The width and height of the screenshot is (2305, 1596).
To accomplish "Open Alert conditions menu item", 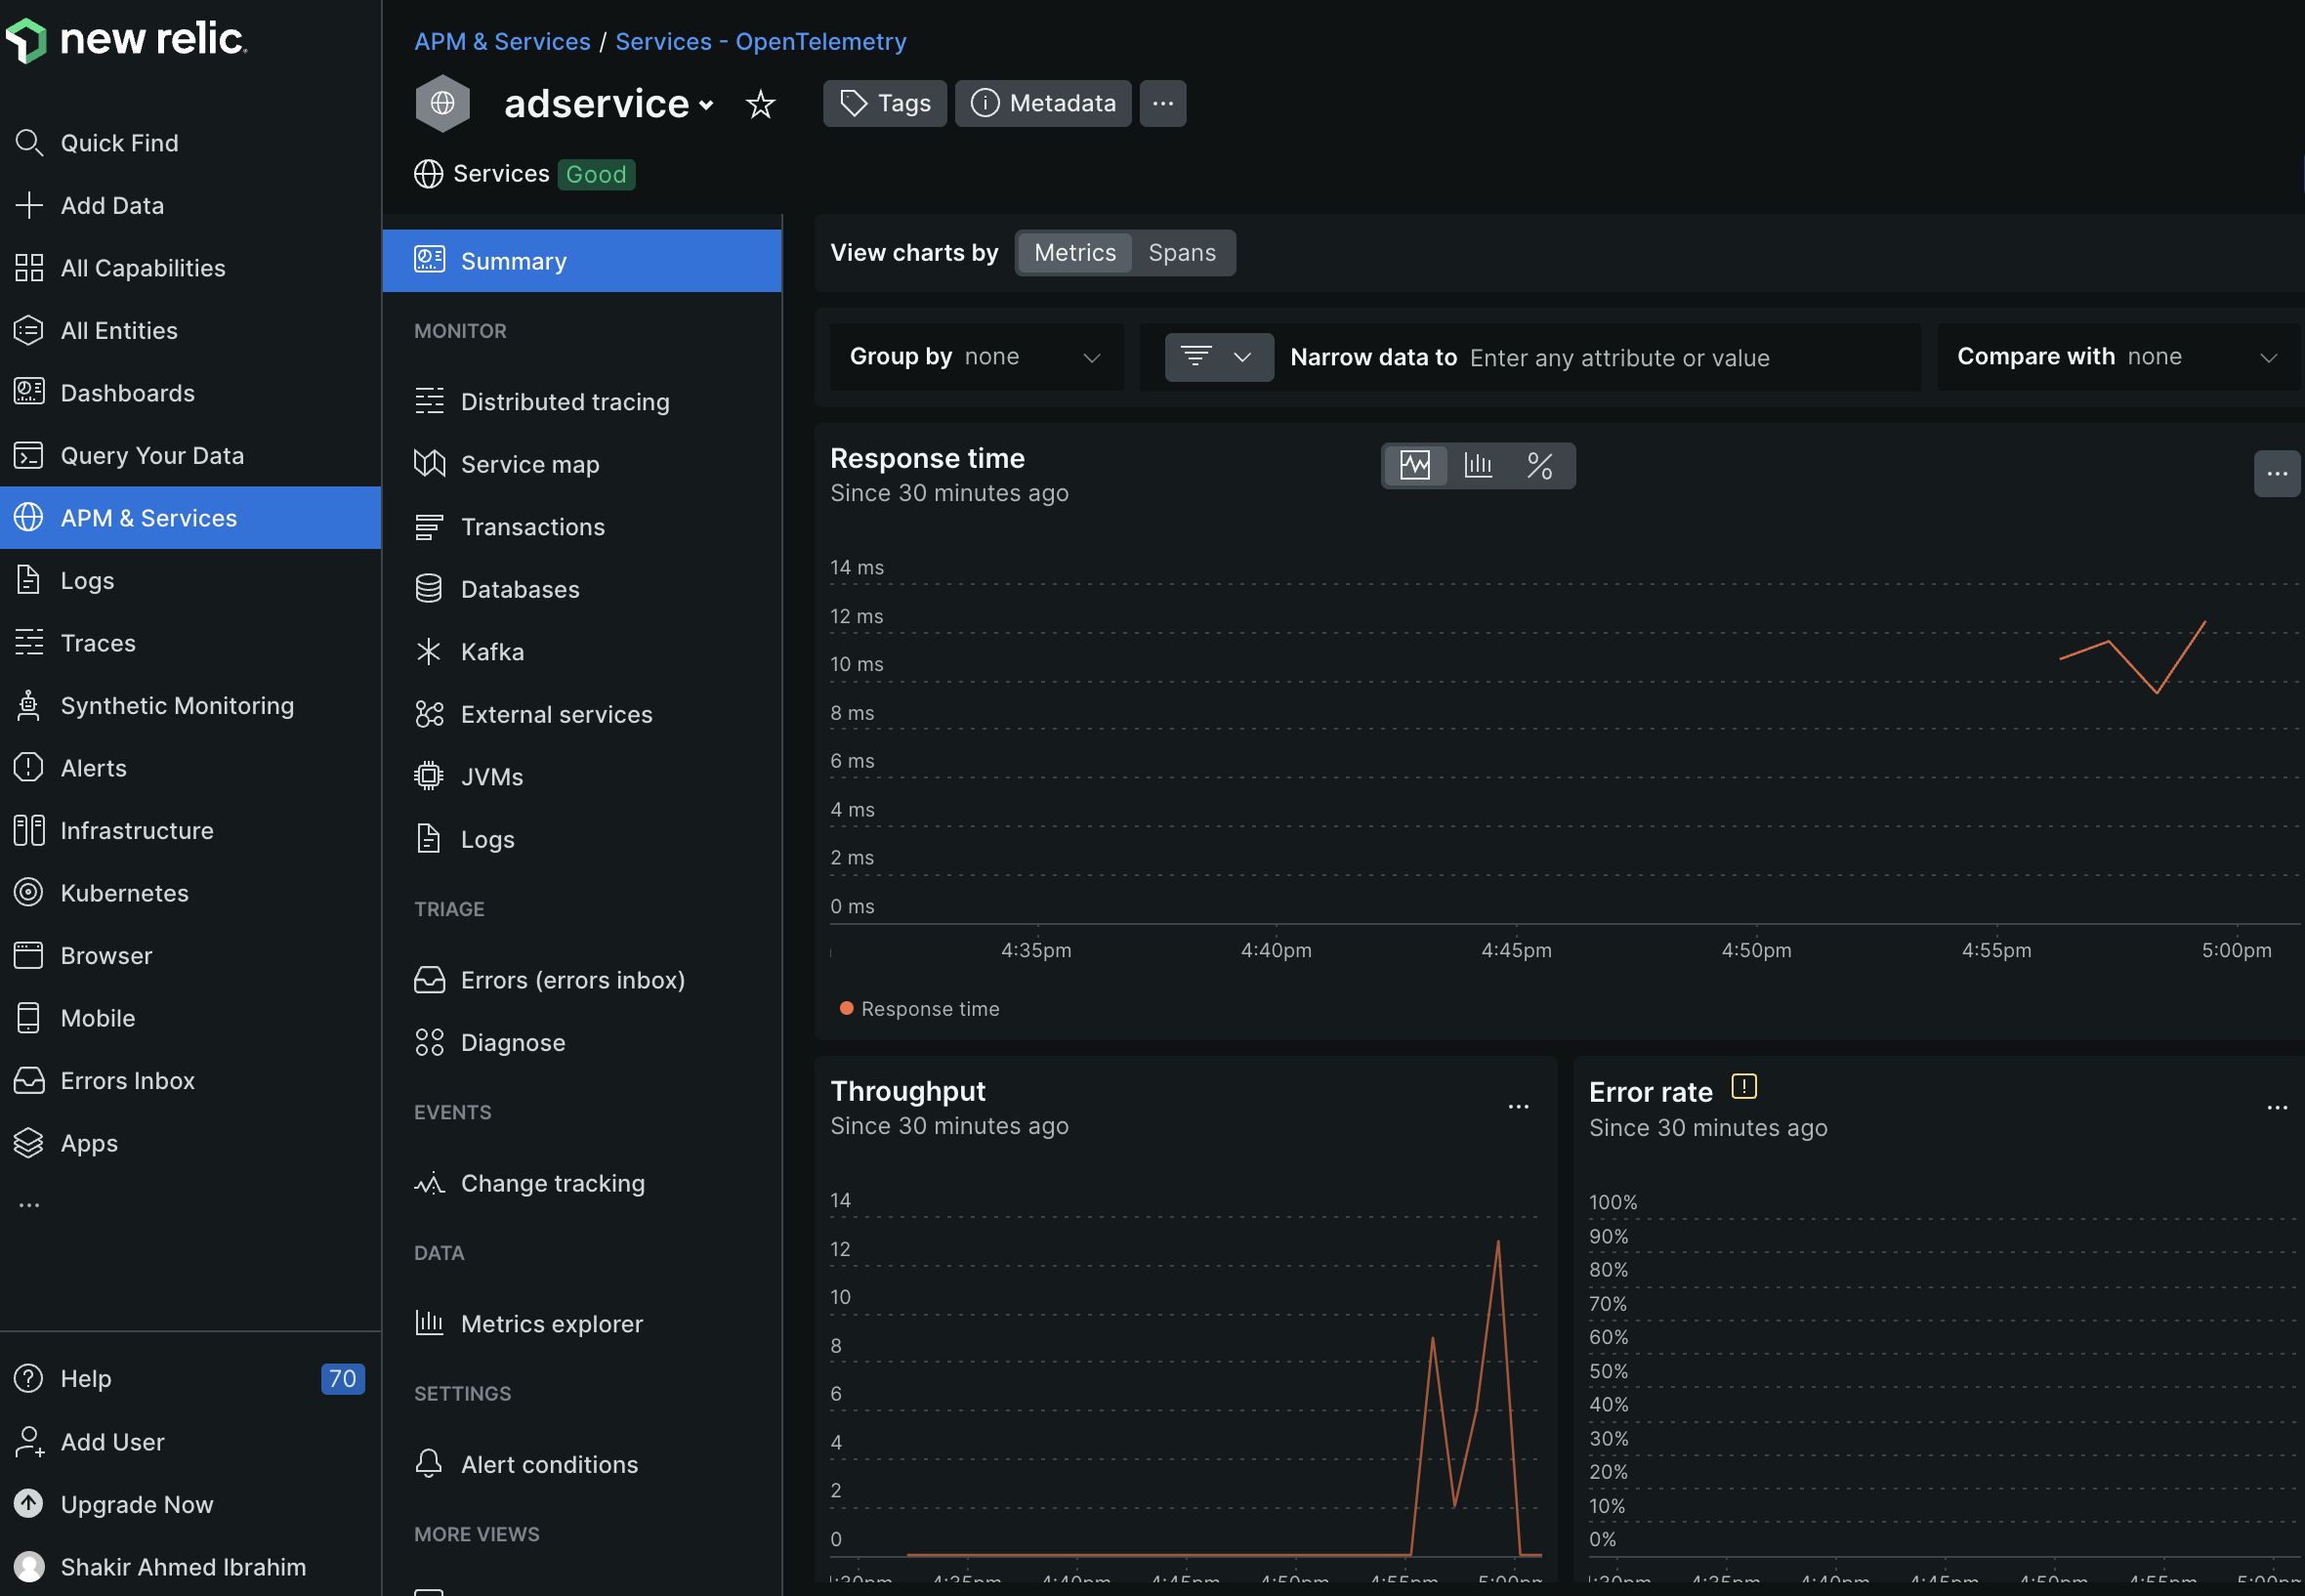I will [x=582, y=1464].
